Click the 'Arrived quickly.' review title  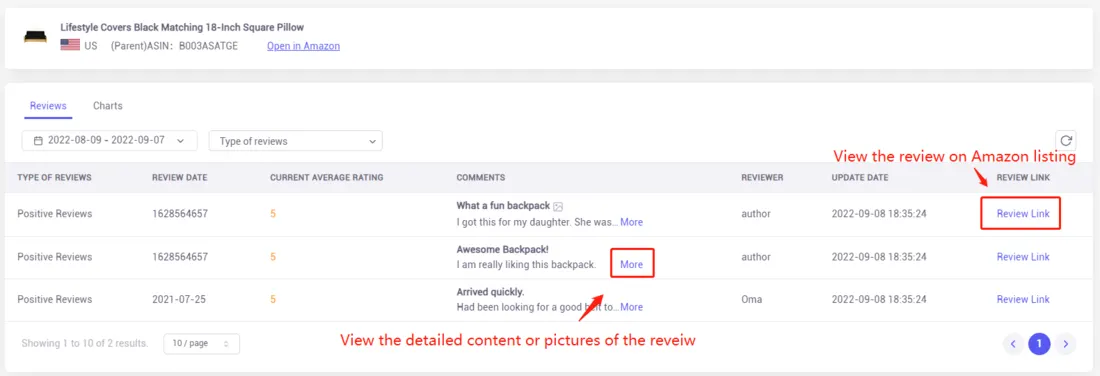[490, 291]
